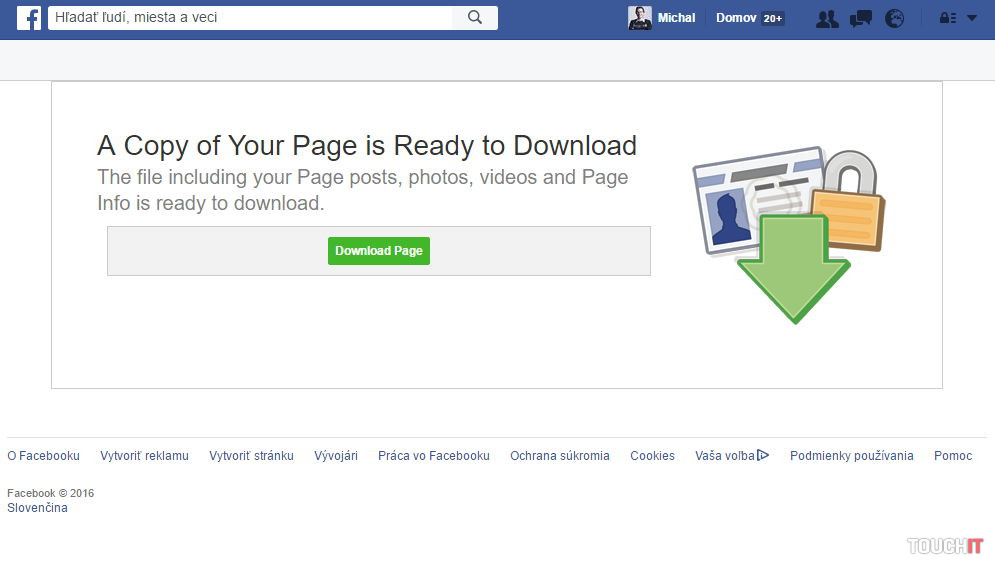This screenshot has width=995, height=565.
Task: Click the download archive illustration
Action: (x=789, y=235)
